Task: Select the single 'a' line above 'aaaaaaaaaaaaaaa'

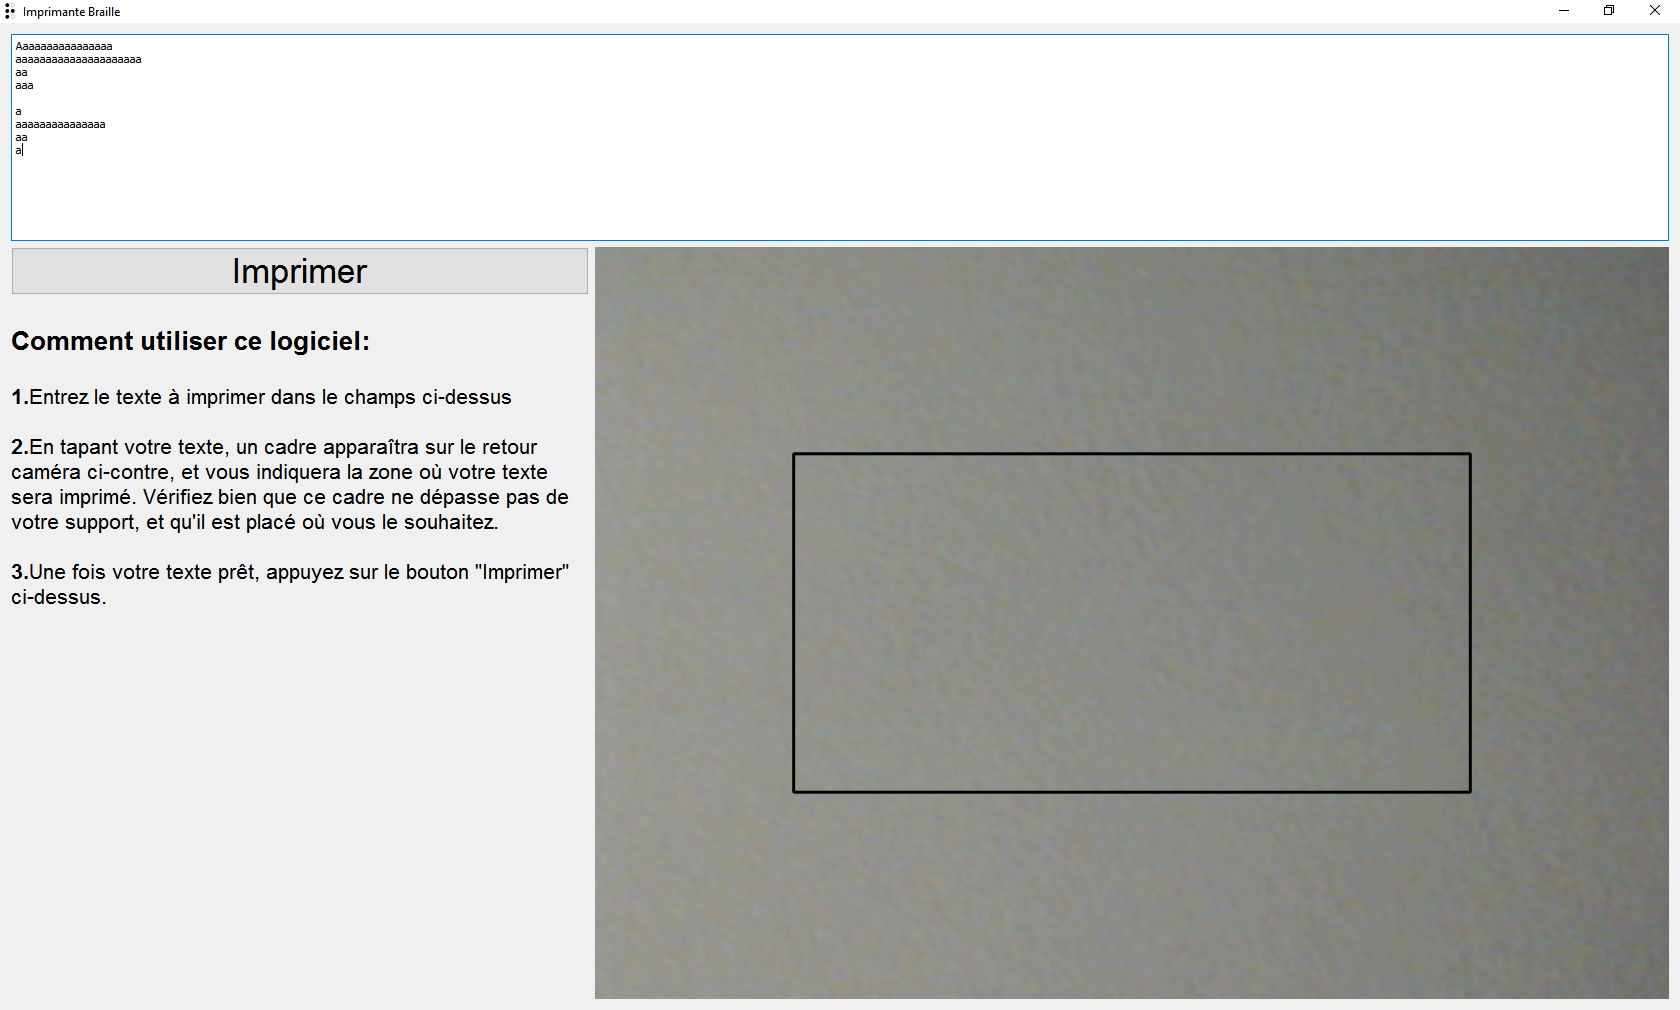Action: point(17,111)
